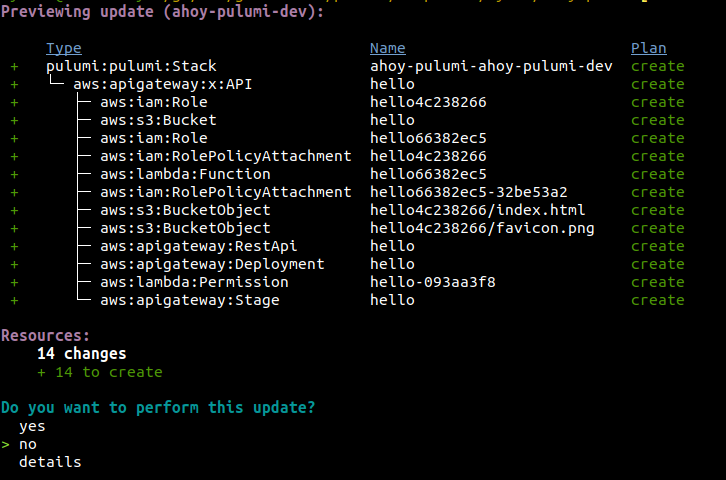Image resolution: width=726 pixels, height=480 pixels.
Task: Click the name hello66382ec5-32be53a2
Action: tap(469, 192)
